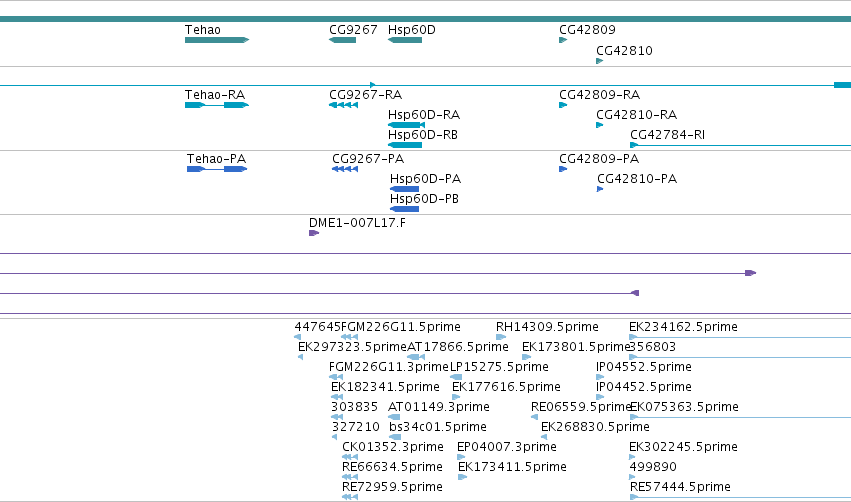Select the CG42810-PA protein
The image size is (851, 502).
coord(600,189)
